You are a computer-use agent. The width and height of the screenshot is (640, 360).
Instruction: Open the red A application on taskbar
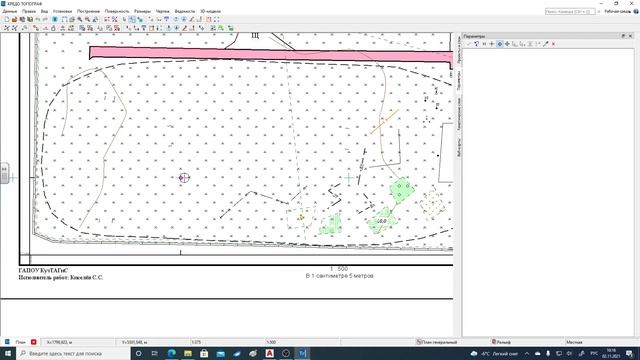269,353
